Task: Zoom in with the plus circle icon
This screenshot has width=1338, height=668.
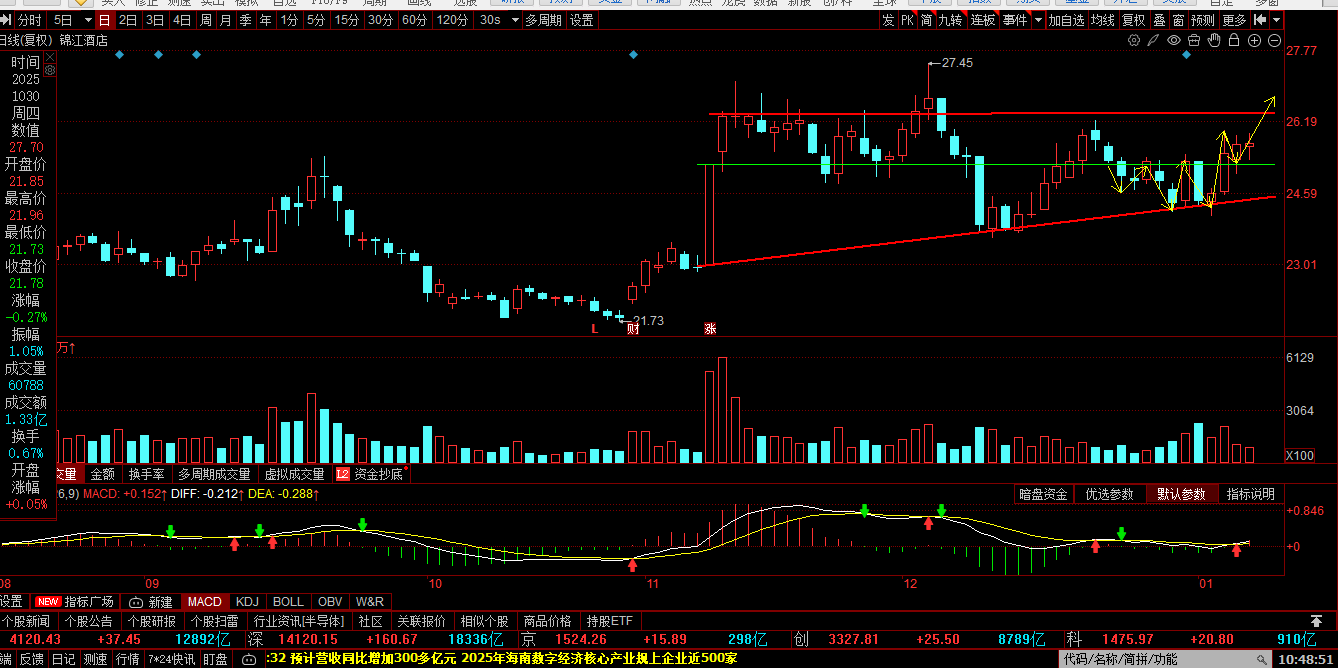Action: [x=1254, y=40]
